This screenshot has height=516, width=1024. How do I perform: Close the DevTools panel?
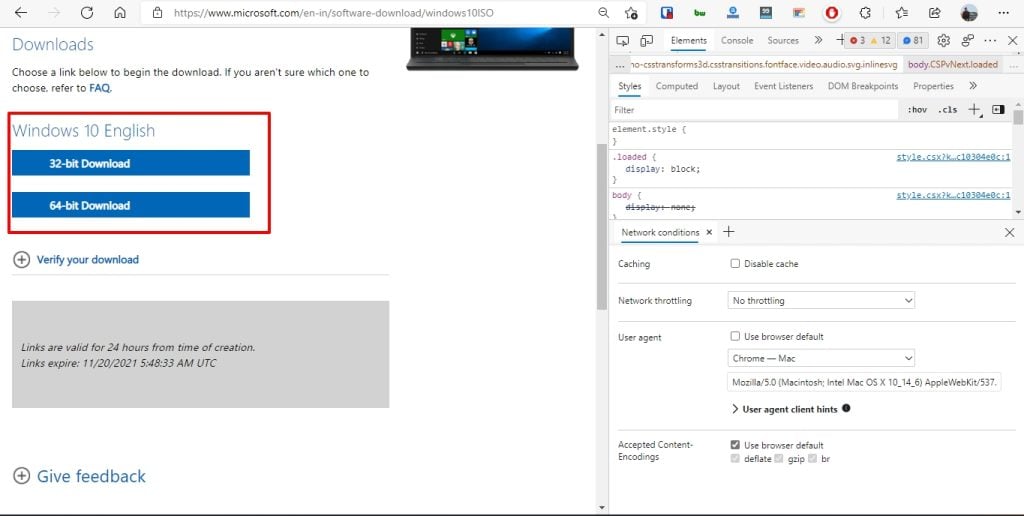pyautogui.click(x=1012, y=40)
